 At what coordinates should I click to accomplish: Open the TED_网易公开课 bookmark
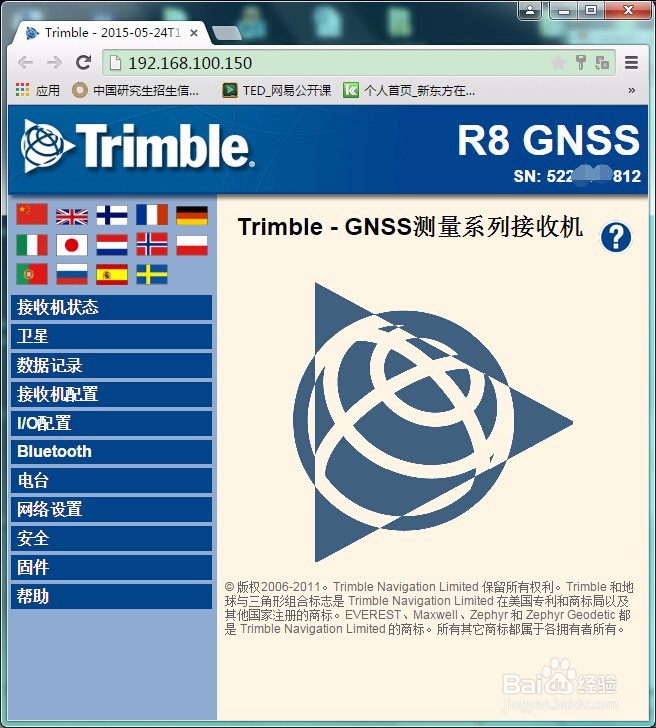(x=277, y=90)
